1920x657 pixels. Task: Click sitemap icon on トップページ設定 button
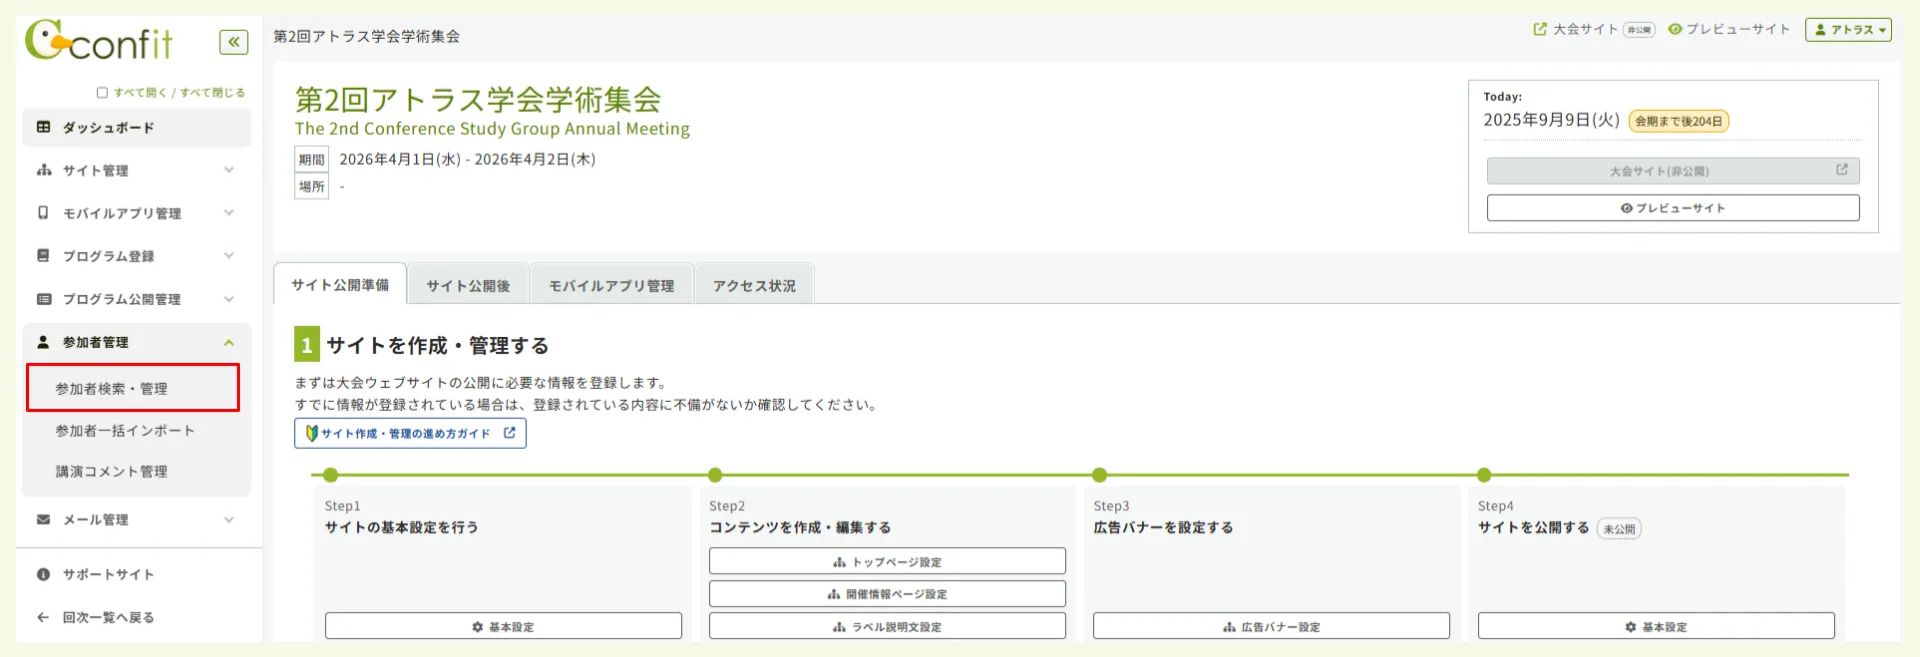[839, 562]
